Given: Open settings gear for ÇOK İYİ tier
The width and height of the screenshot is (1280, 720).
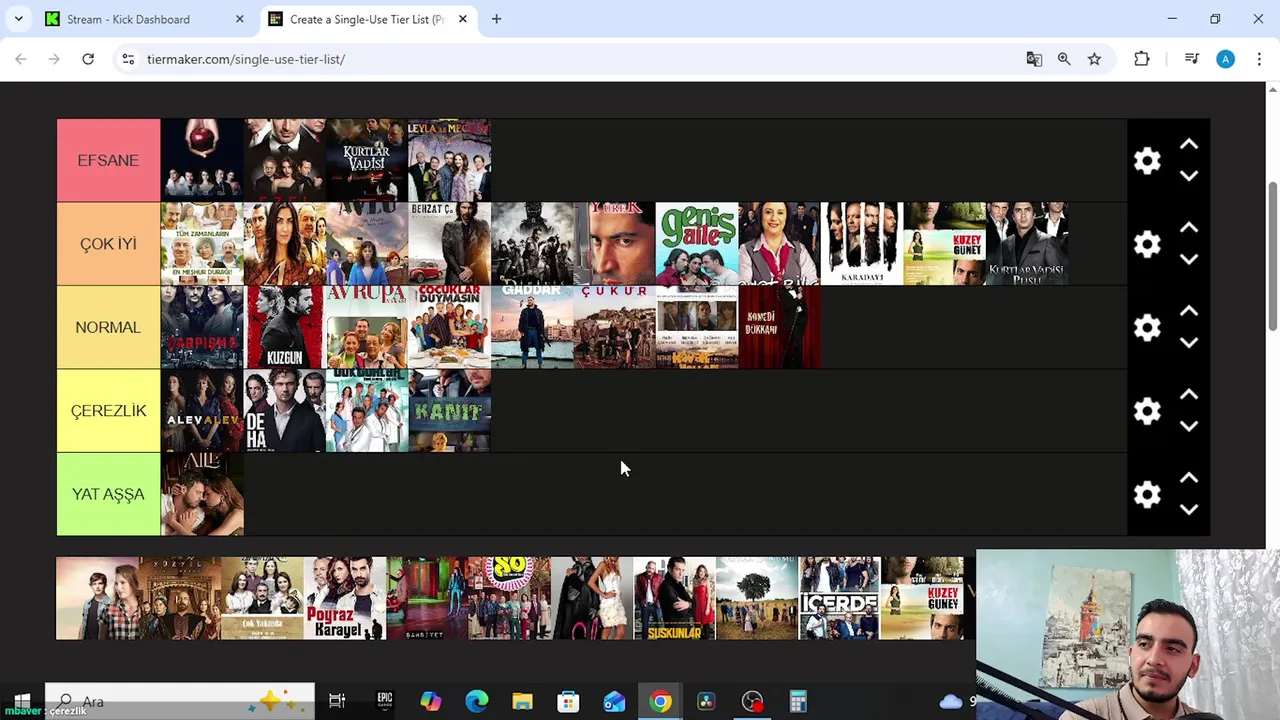Looking at the screenshot, I should (x=1147, y=244).
